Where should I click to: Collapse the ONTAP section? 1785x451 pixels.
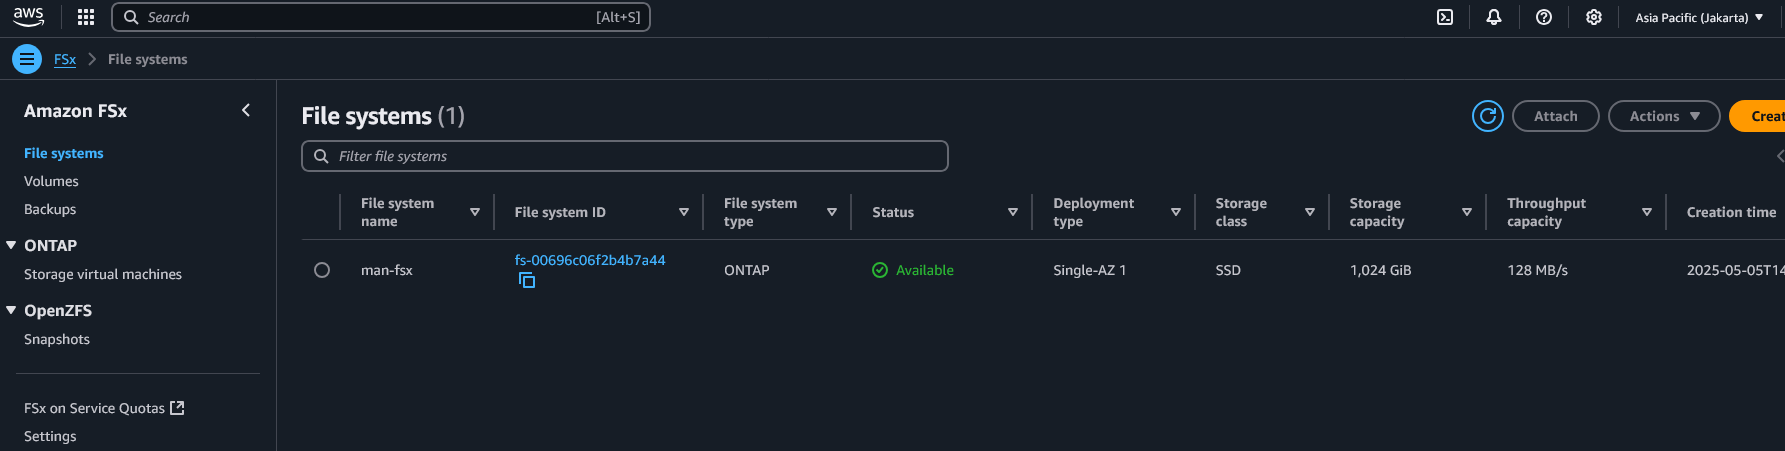coord(11,245)
